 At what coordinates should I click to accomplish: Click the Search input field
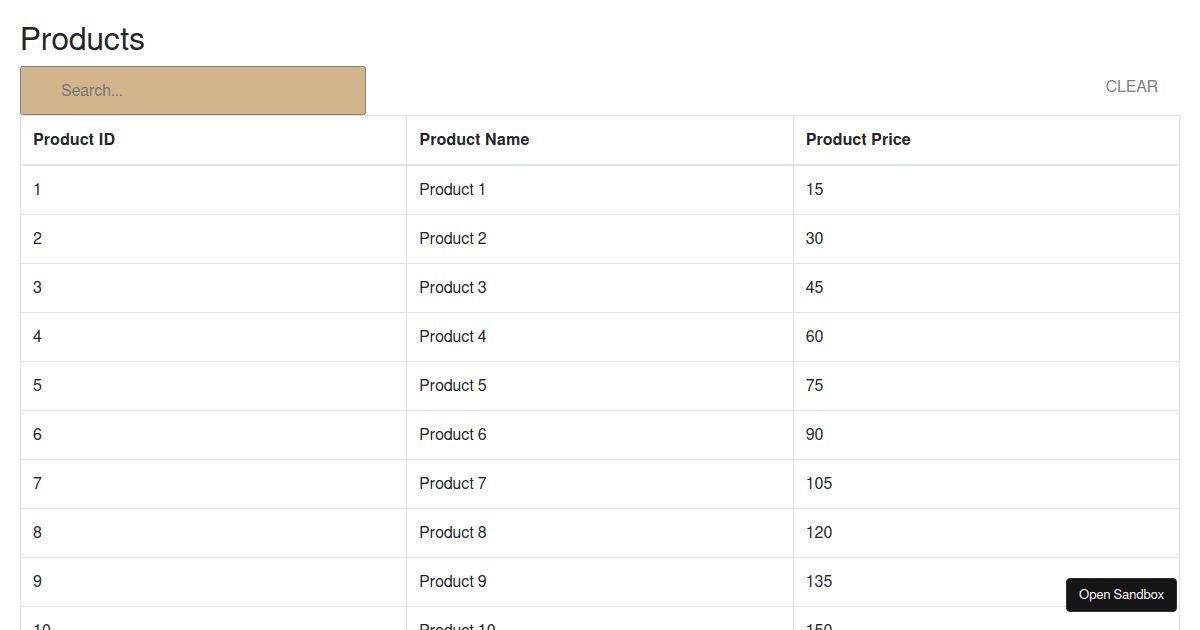(193, 90)
